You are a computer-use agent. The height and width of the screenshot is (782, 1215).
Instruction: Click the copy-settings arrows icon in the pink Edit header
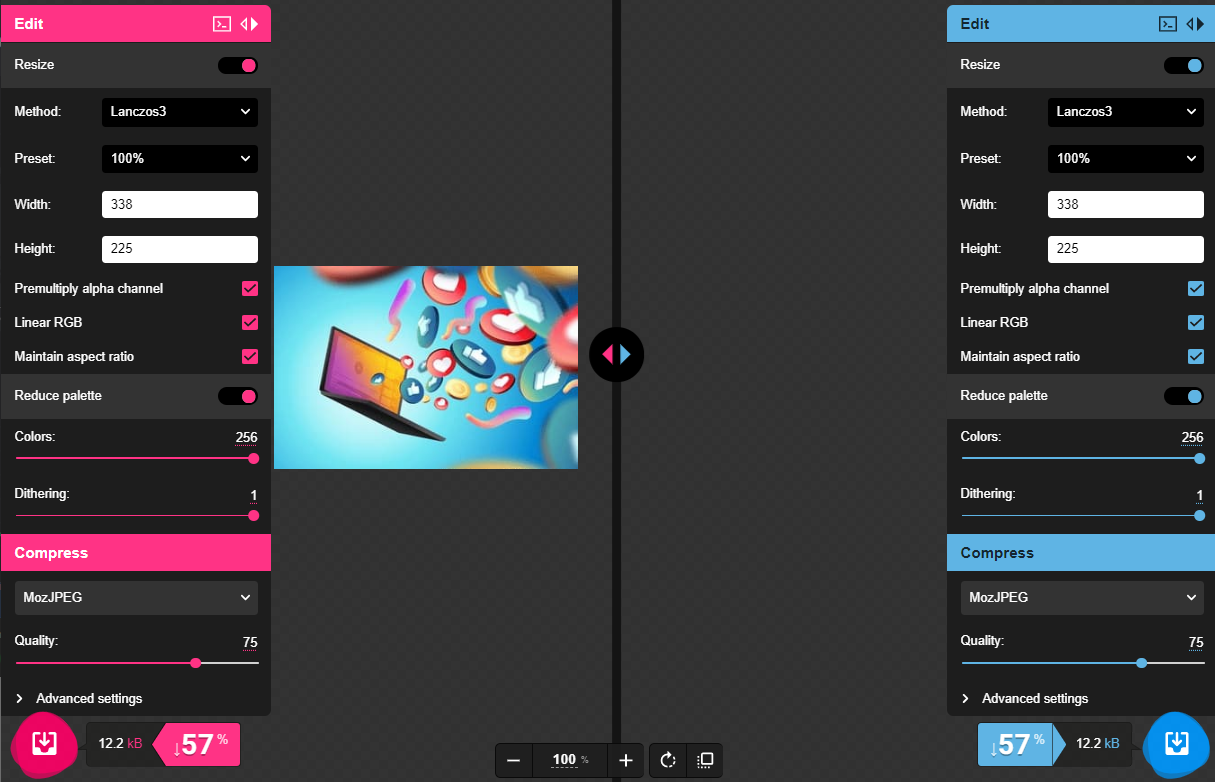point(249,24)
